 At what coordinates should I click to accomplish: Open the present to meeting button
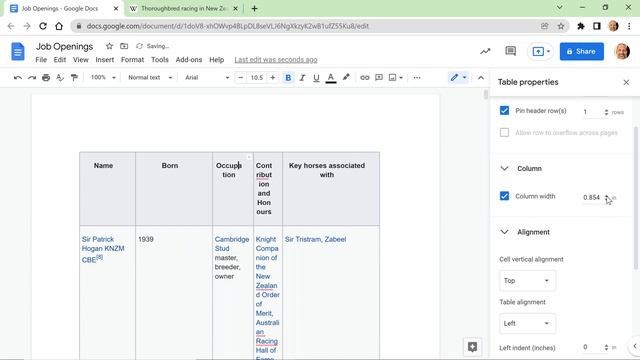(540, 51)
